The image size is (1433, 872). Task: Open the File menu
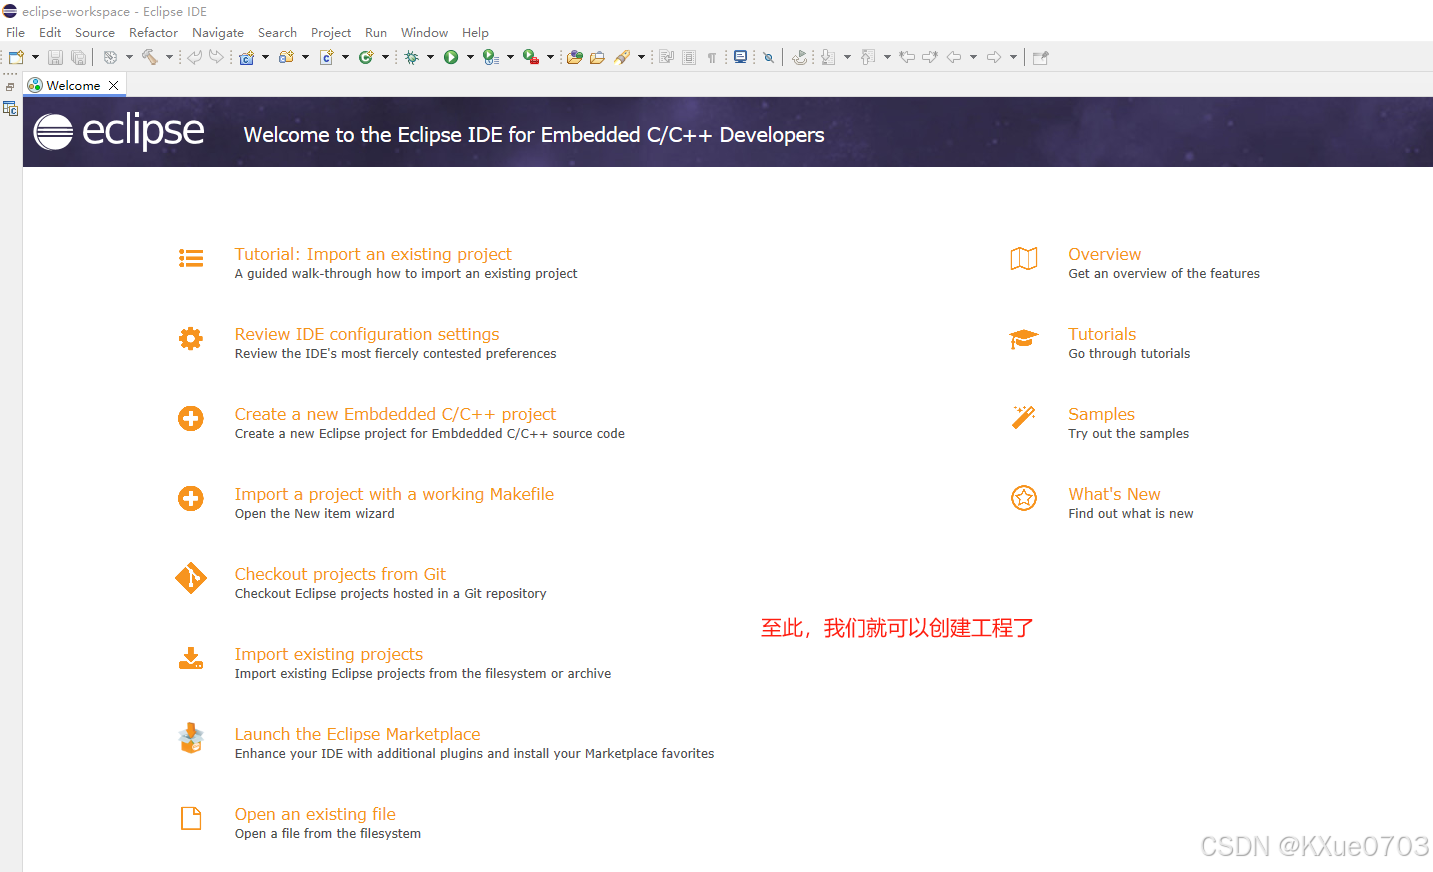[15, 33]
